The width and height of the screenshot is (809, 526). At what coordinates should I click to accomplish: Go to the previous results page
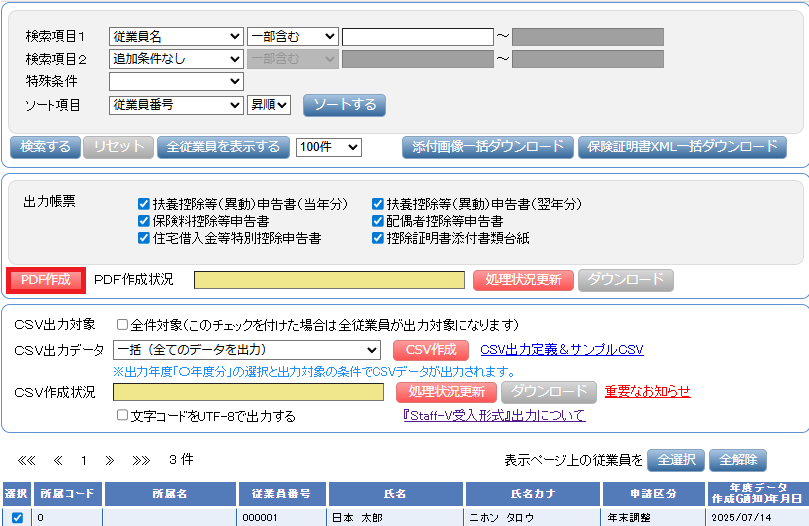58,461
